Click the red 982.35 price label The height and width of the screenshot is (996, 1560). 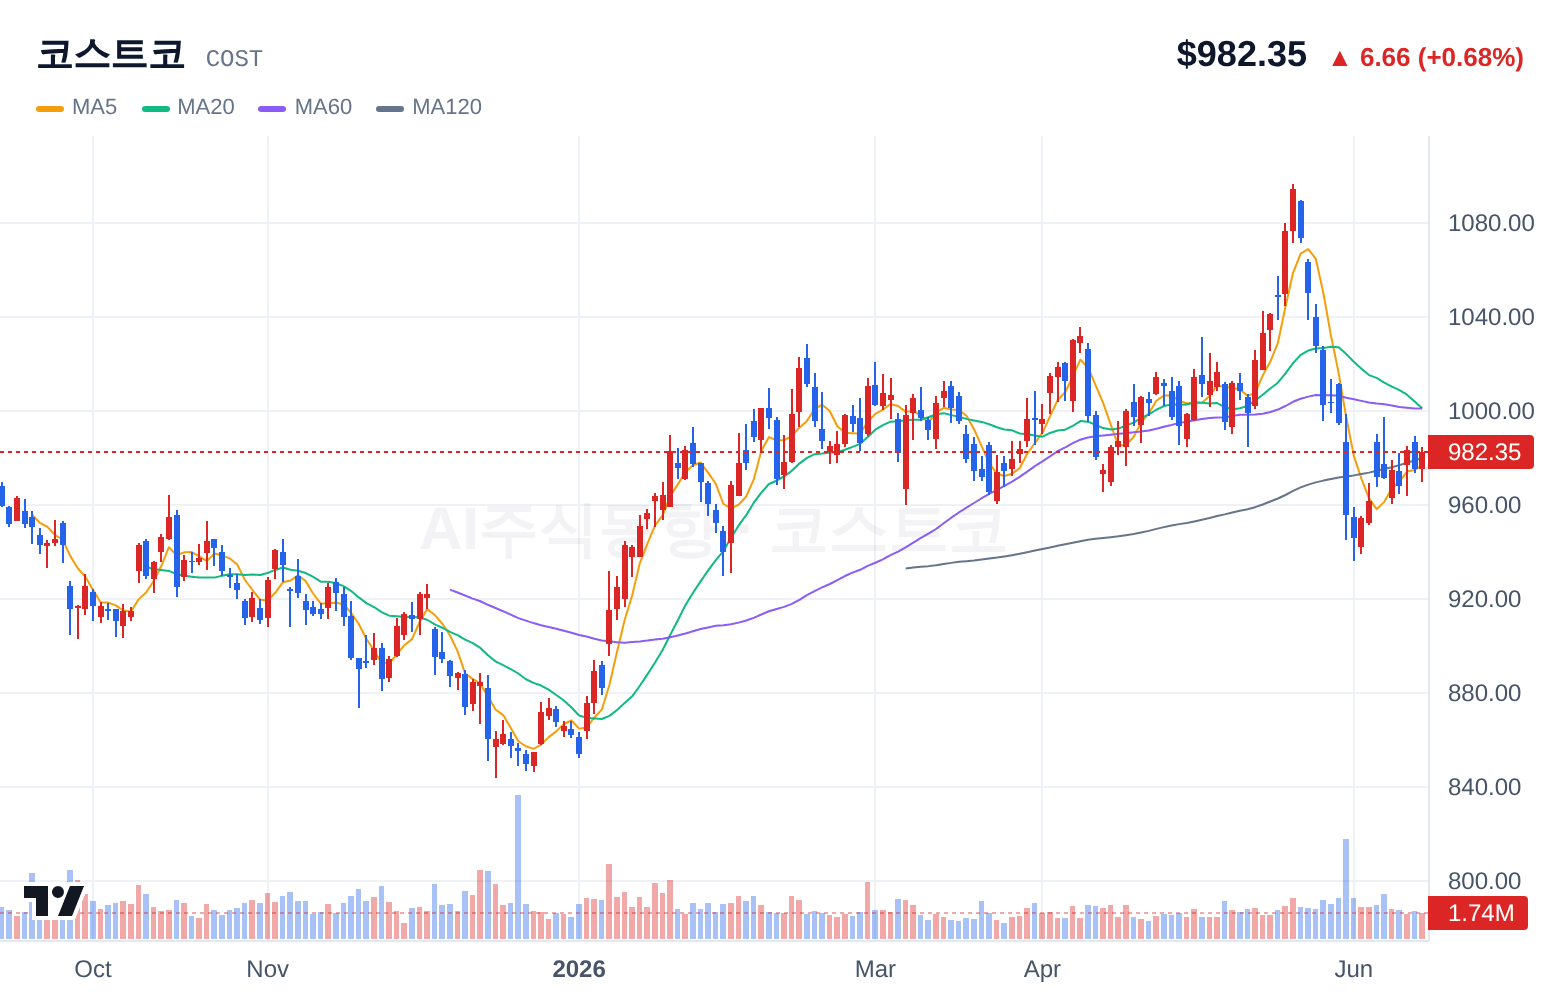click(x=1478, y=452)
